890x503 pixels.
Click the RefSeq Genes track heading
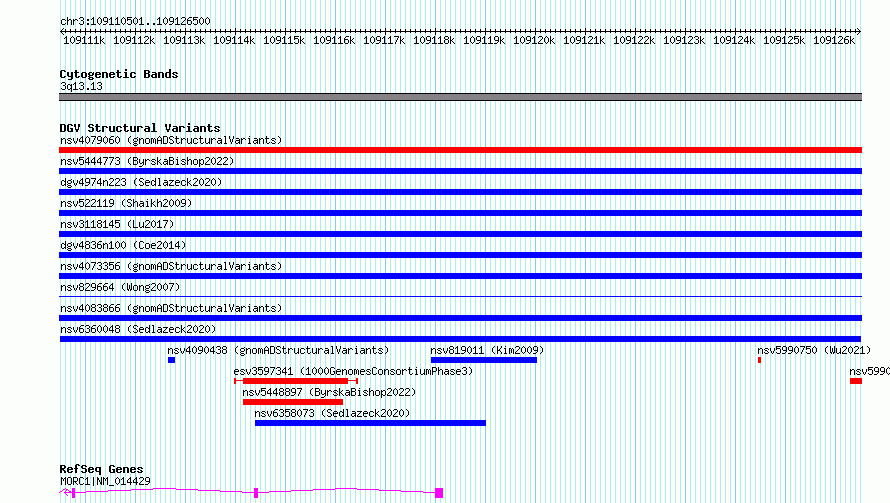pyautogui.click(x=101, y=469)
